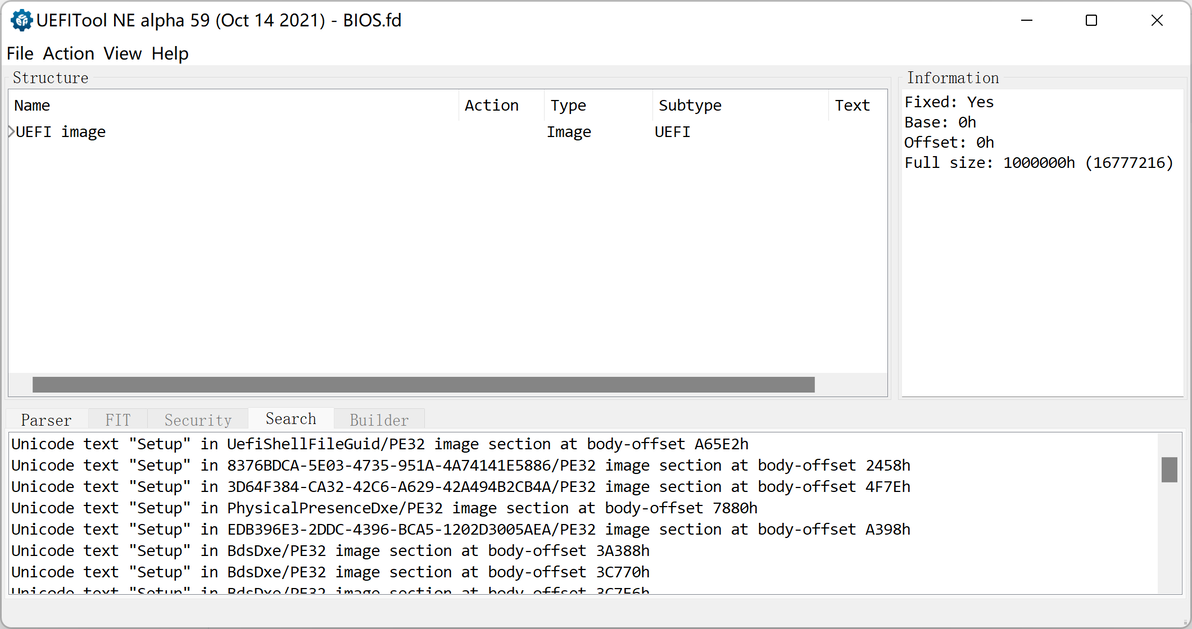Expand the UEFI image tree node
The image size is (1192, 629).
tap(11, 132)
